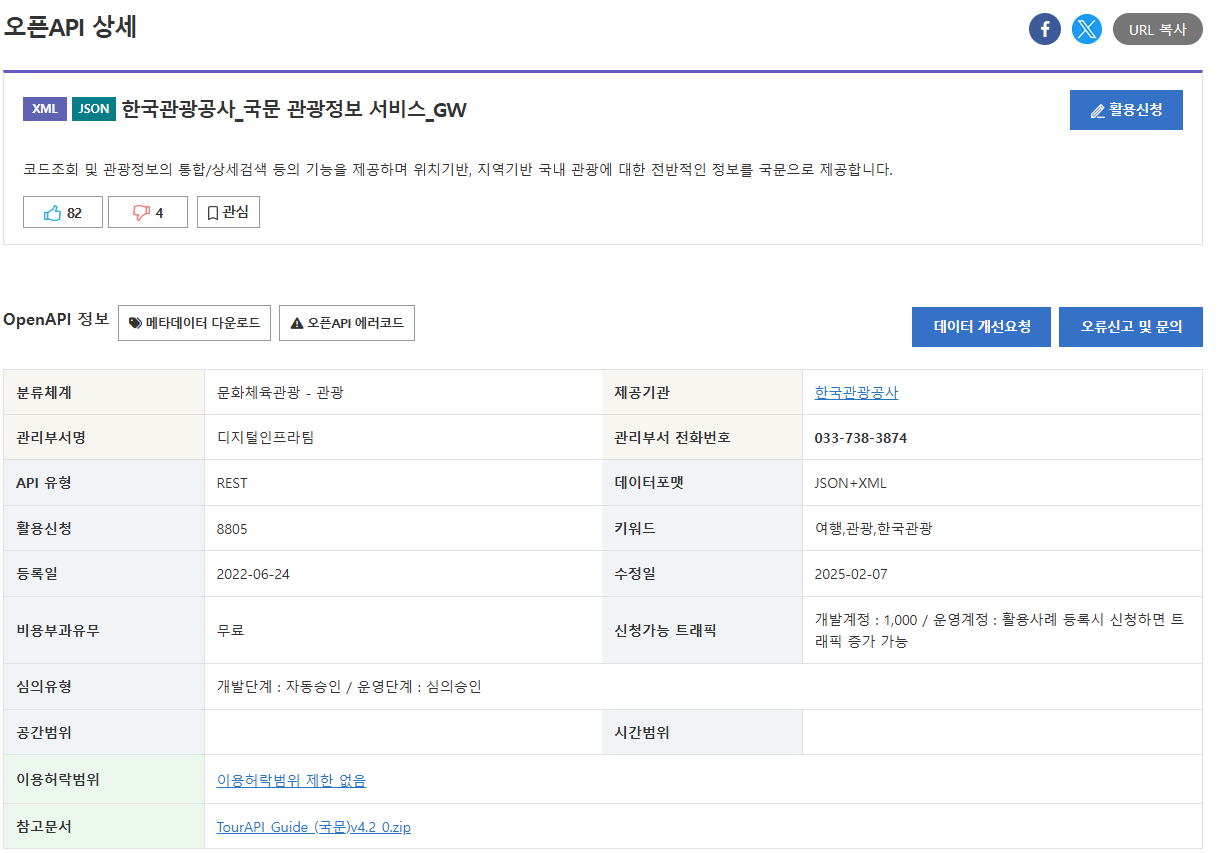Select the phone number 033-738-3874

pos(861,438)
